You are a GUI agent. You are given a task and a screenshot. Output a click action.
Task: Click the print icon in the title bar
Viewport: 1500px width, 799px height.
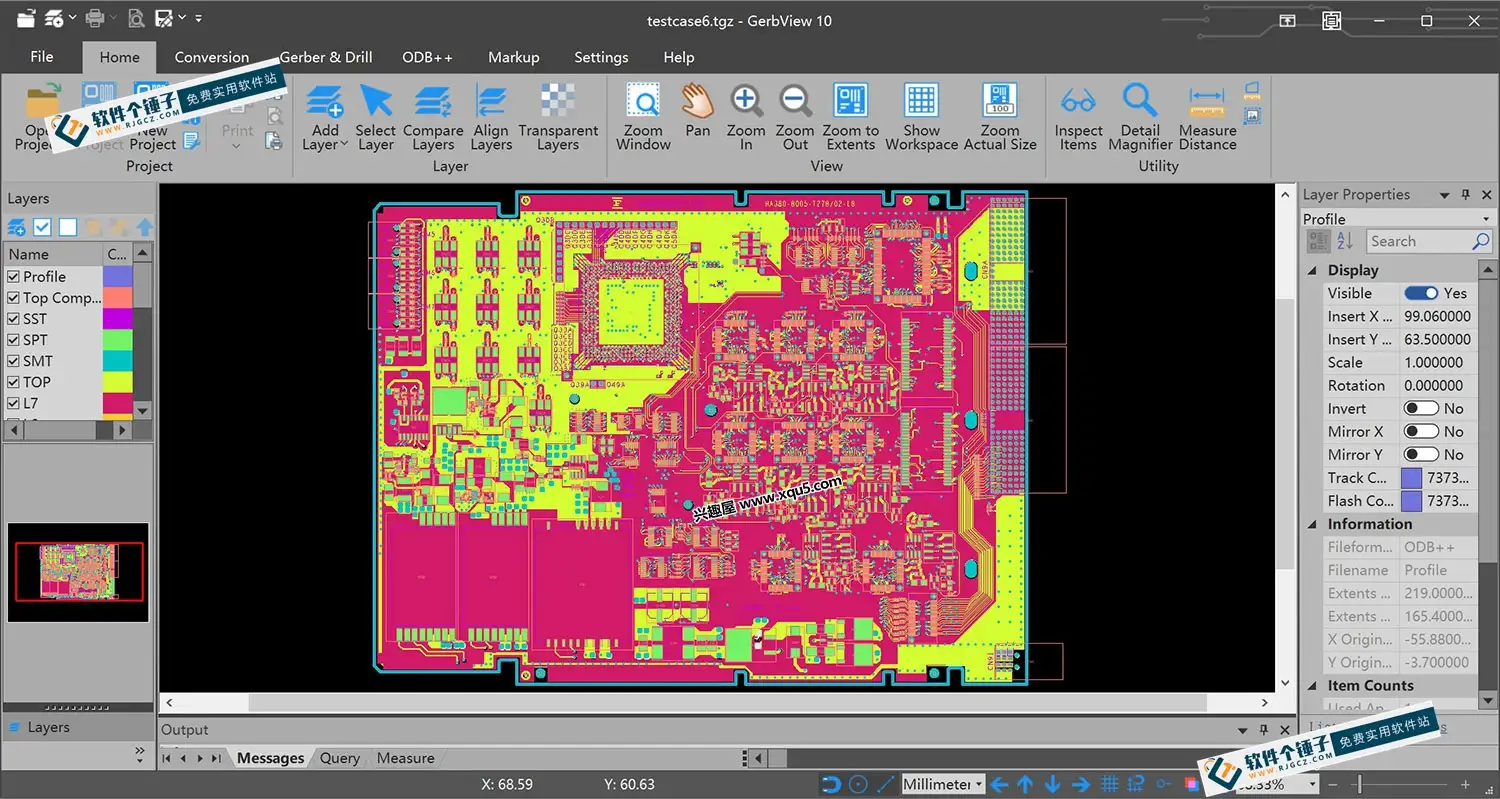[95, 18]
